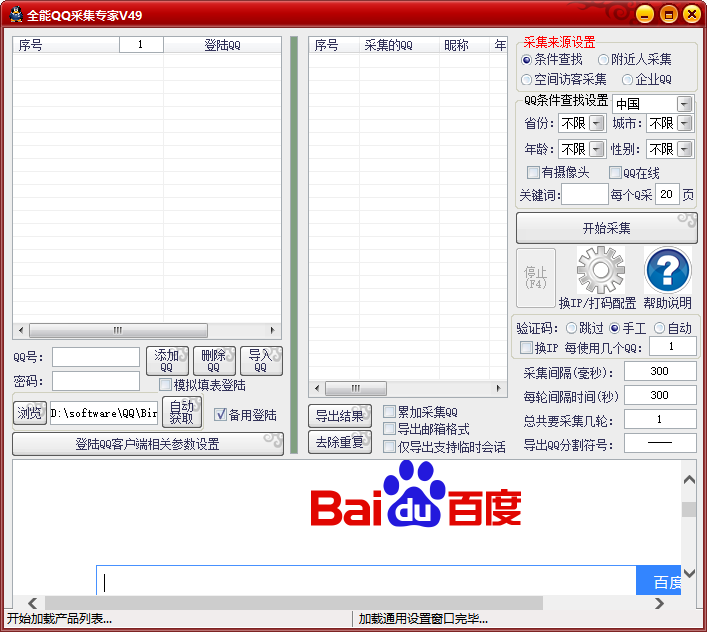Click the QQ path field D:\software\QQ\Bin
Viewport: 707px width, 632px height.
tap(104, 413)
